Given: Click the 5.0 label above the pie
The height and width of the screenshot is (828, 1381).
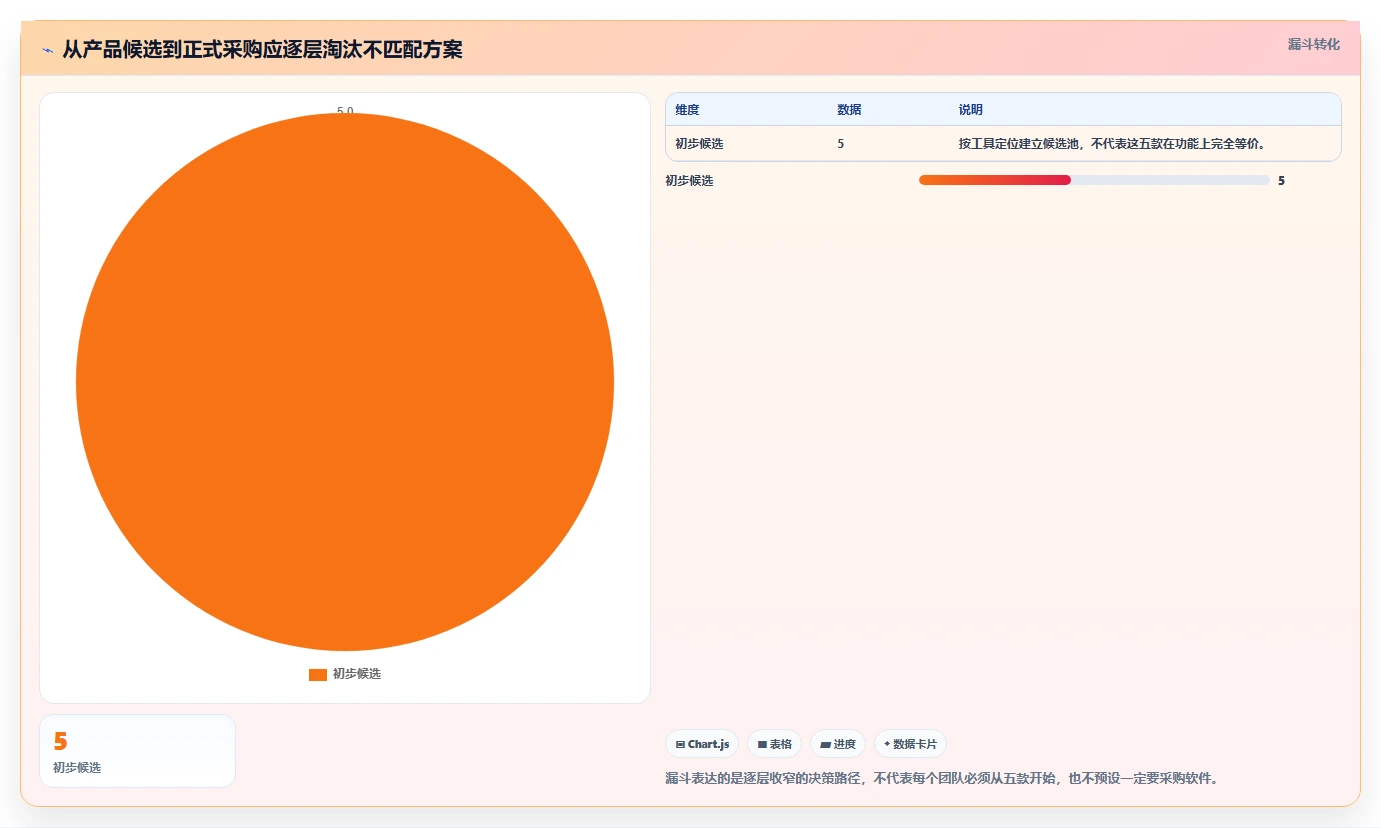Looking at the screenshot, I should 345,111.
